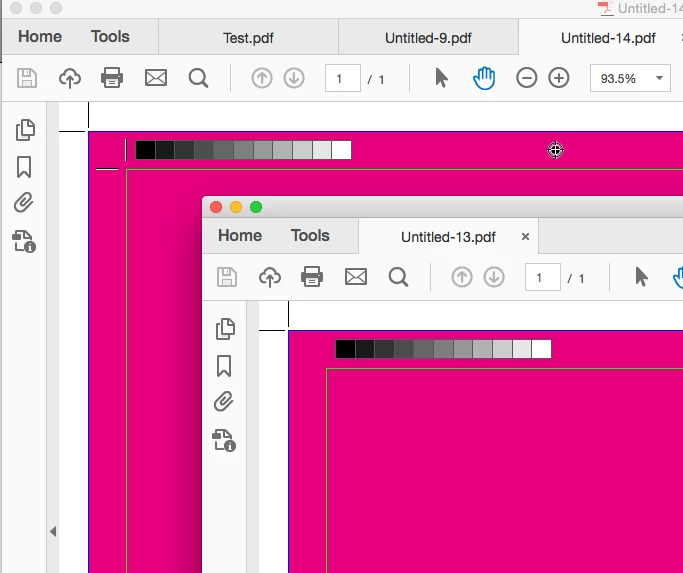
Task: Open Page Thumbnails panel in the back window sidebar
Action: pos(25,129)
